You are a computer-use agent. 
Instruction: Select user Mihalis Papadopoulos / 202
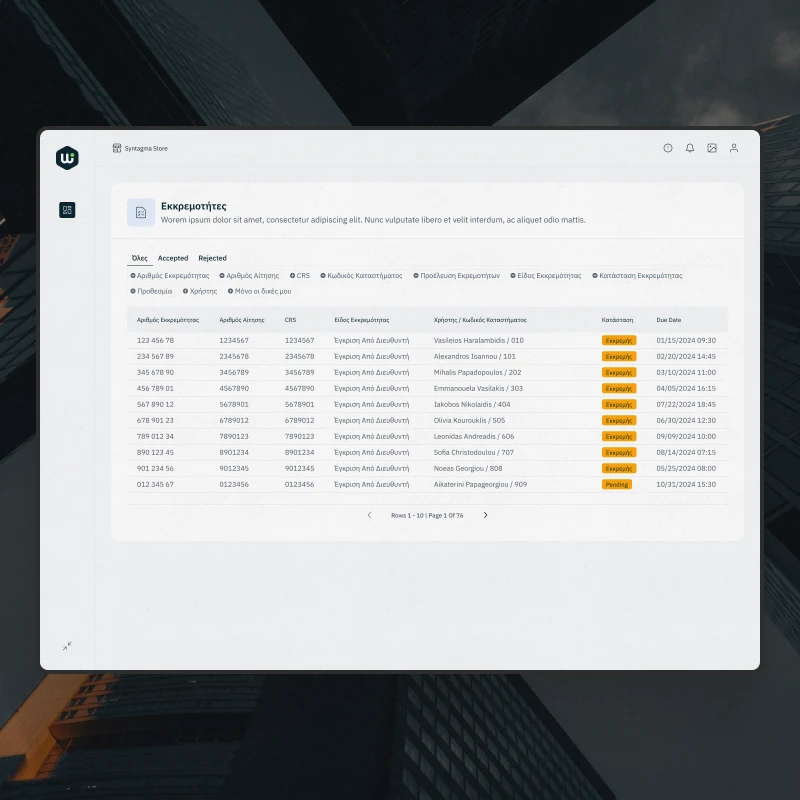point(478,372)
